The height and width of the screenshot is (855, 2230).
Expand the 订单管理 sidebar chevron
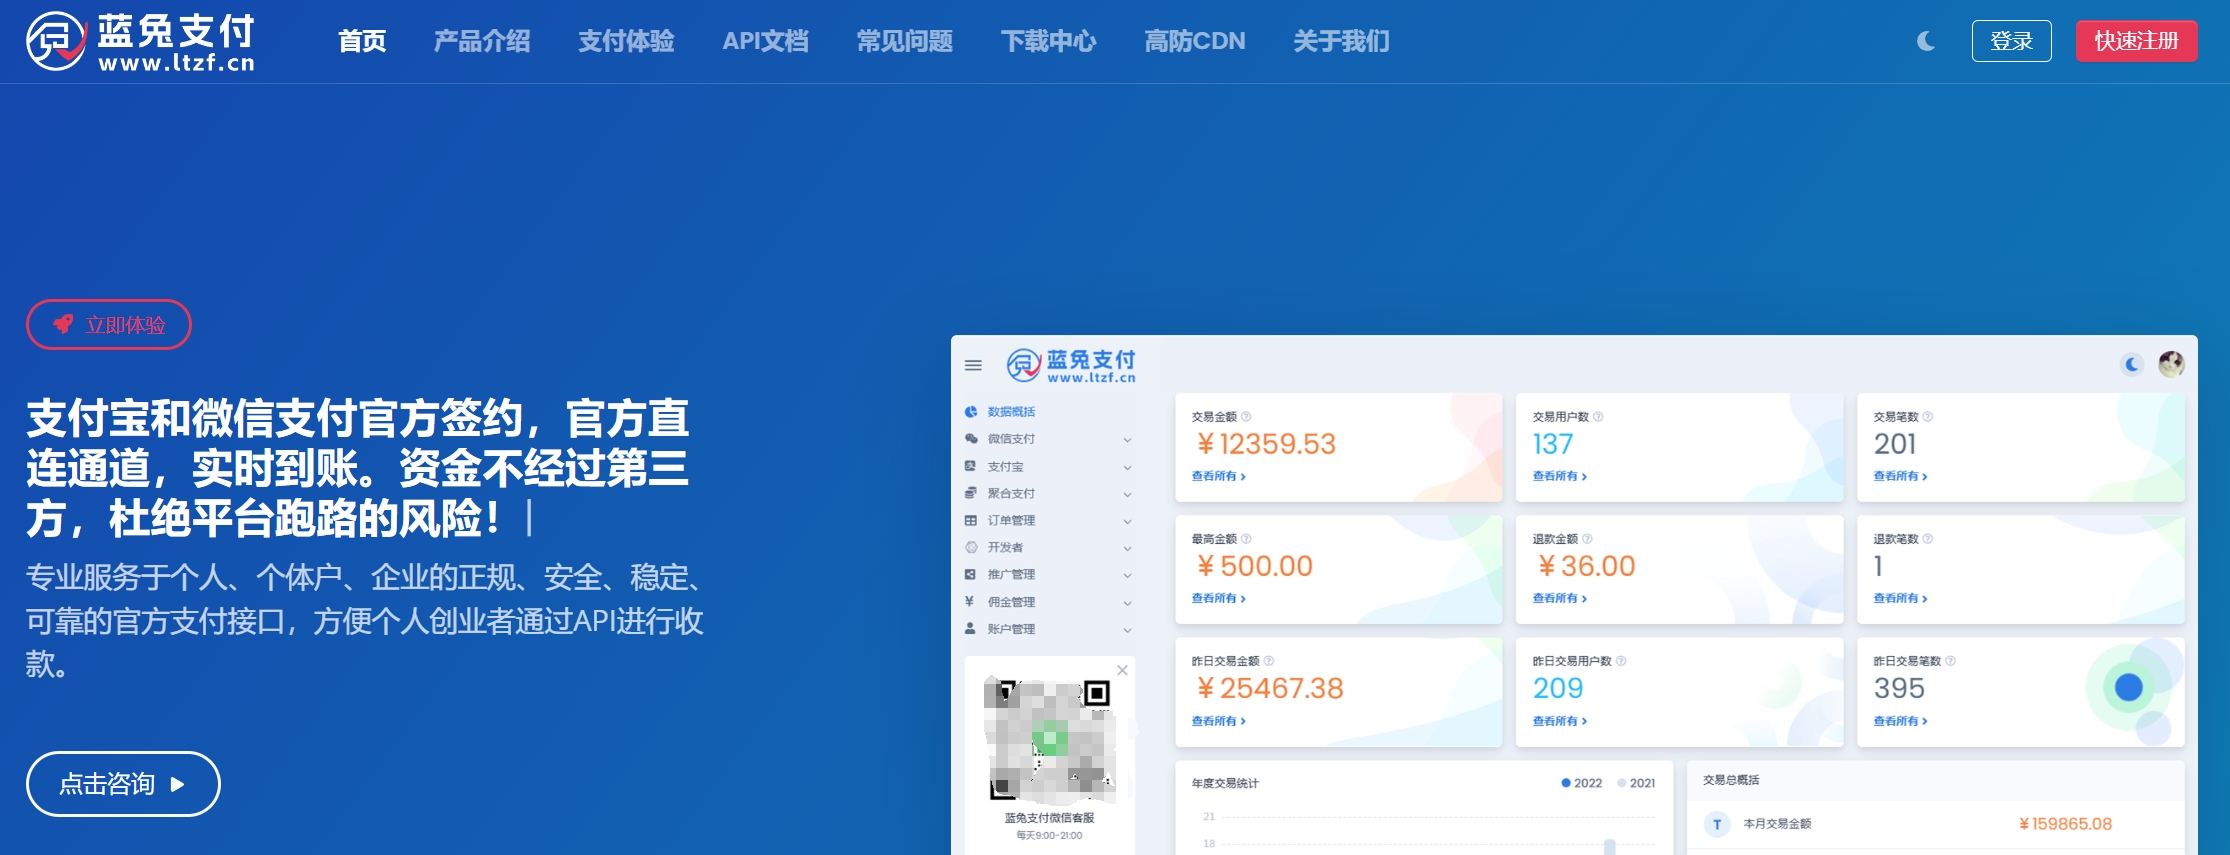[x=1127, y=521]
